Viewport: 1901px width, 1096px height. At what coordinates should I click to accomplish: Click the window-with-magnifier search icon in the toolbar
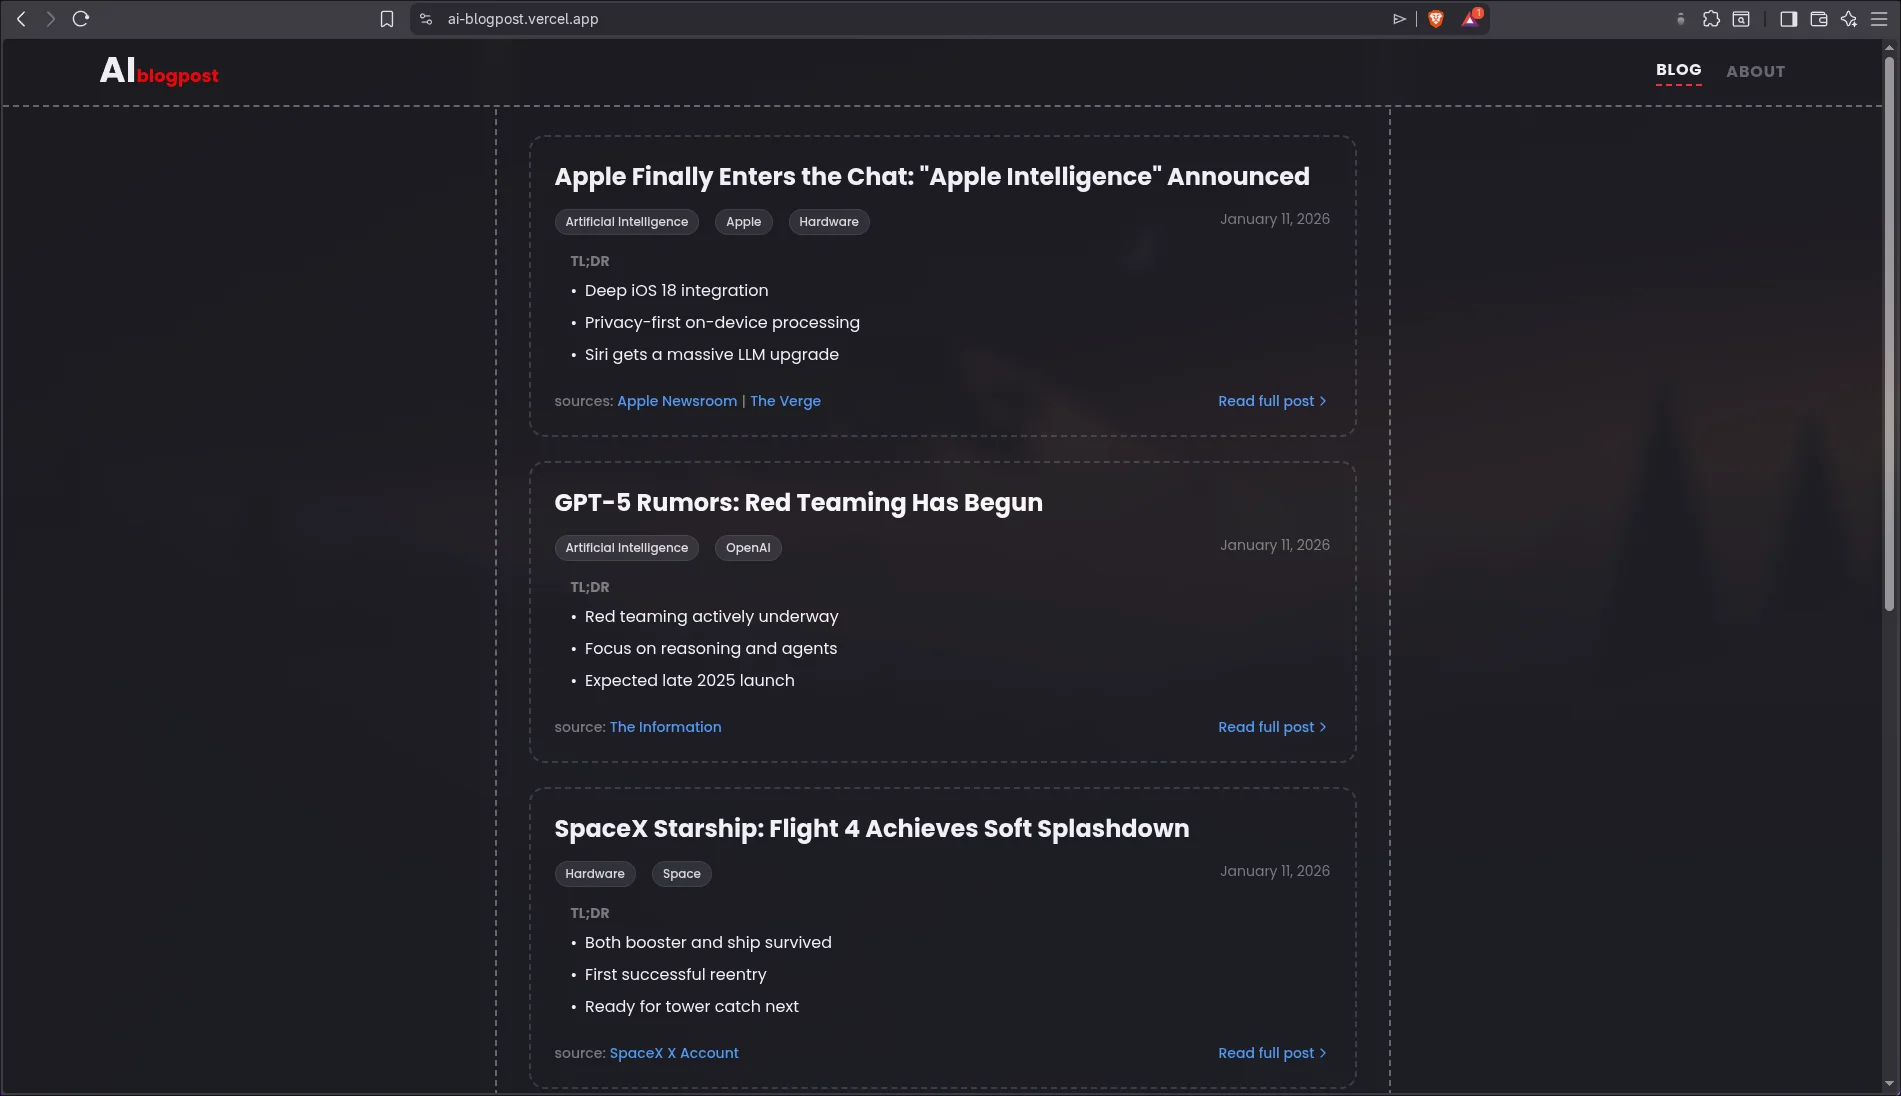pyautogui.click(x=1741, y=19)
